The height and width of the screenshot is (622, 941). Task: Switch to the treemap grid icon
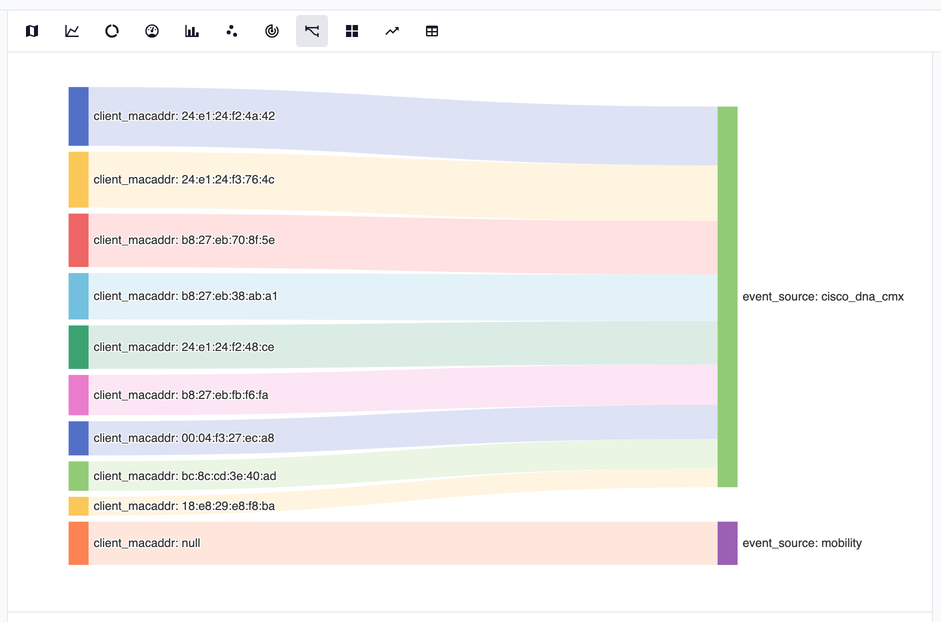point(352,31)
